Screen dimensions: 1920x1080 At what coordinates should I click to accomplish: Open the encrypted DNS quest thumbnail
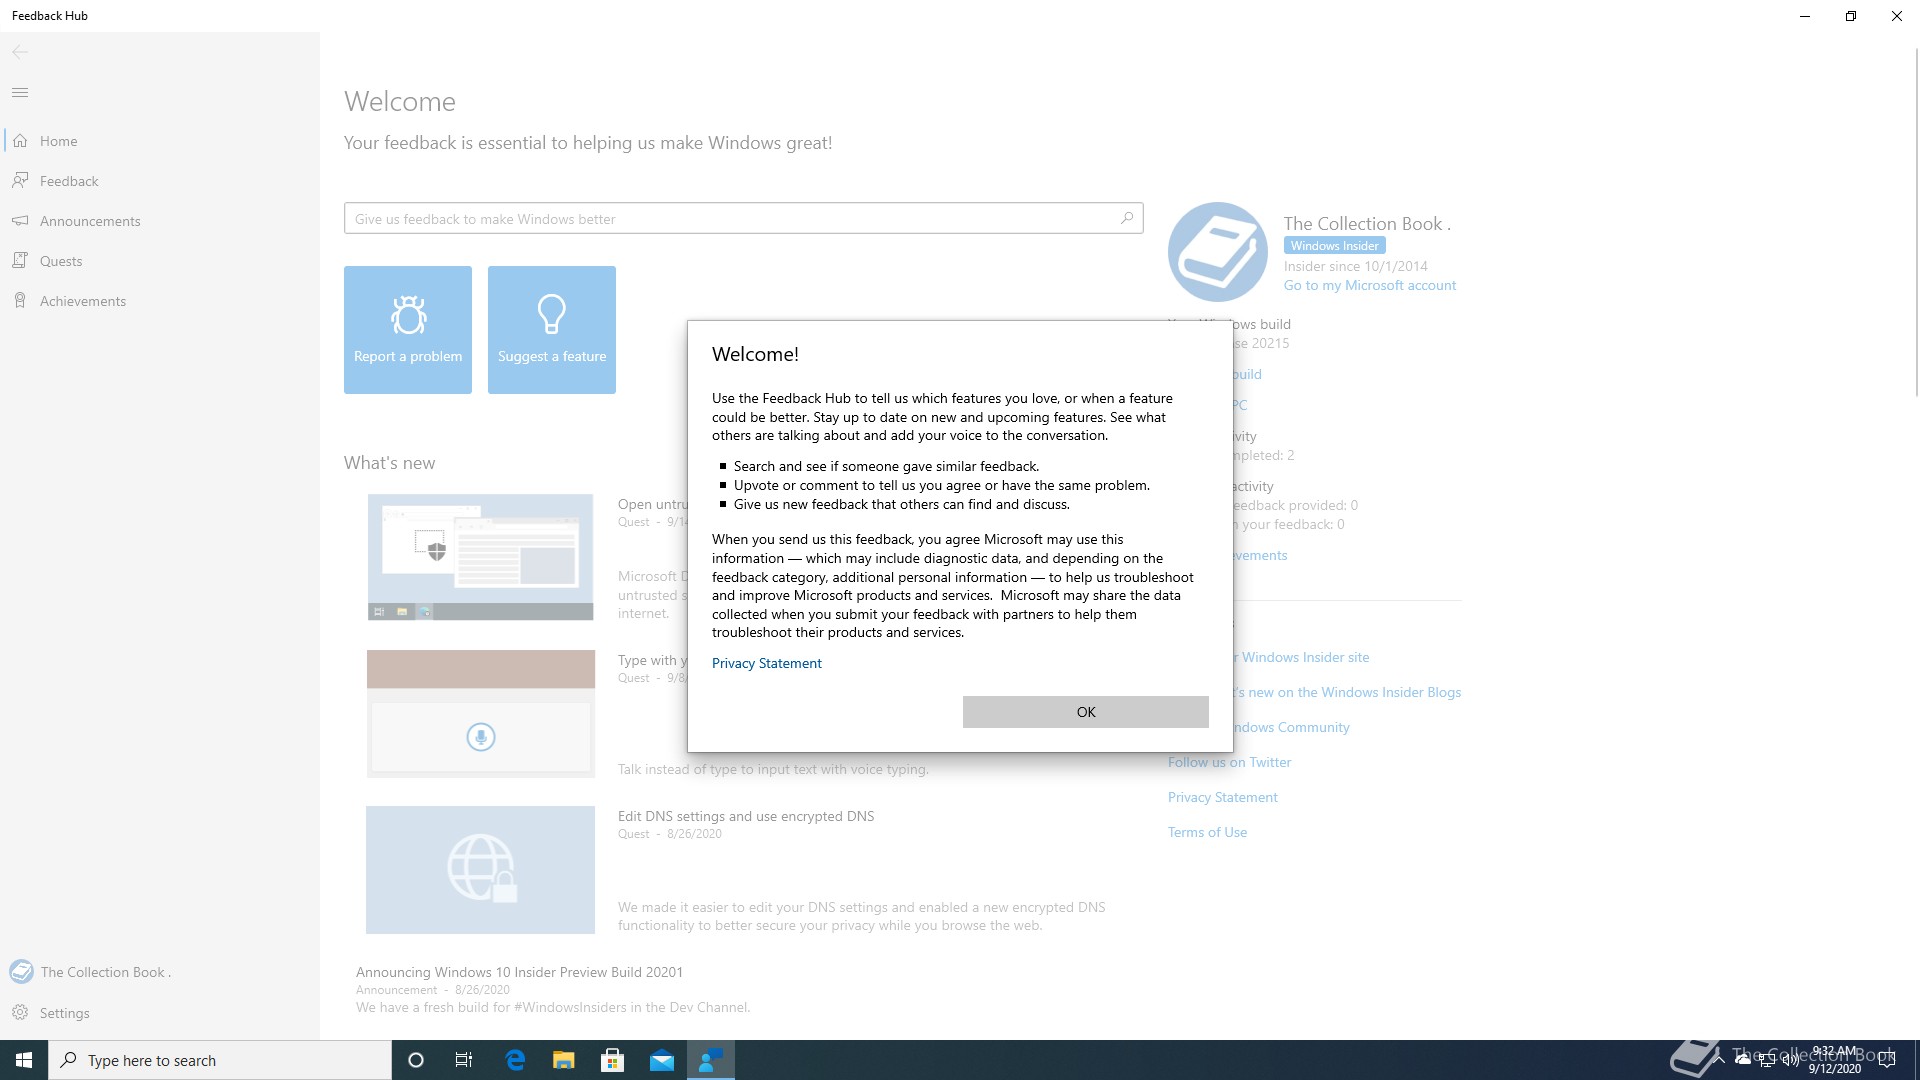[480, 870]
